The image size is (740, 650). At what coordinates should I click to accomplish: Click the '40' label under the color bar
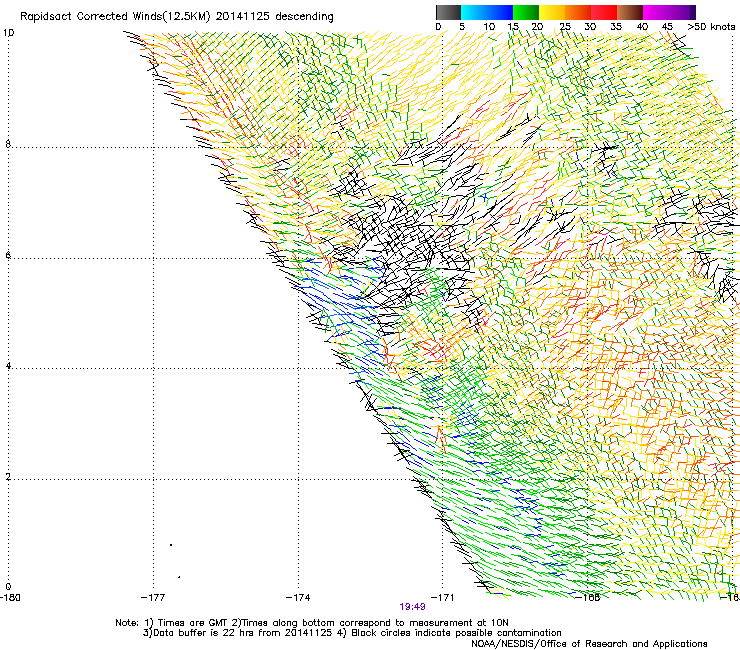click(x=642, y=27)
